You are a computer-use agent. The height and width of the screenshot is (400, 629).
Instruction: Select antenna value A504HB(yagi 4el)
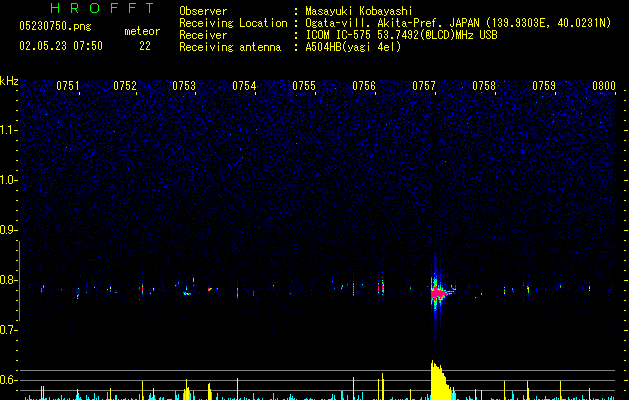[x=353, y=47]
